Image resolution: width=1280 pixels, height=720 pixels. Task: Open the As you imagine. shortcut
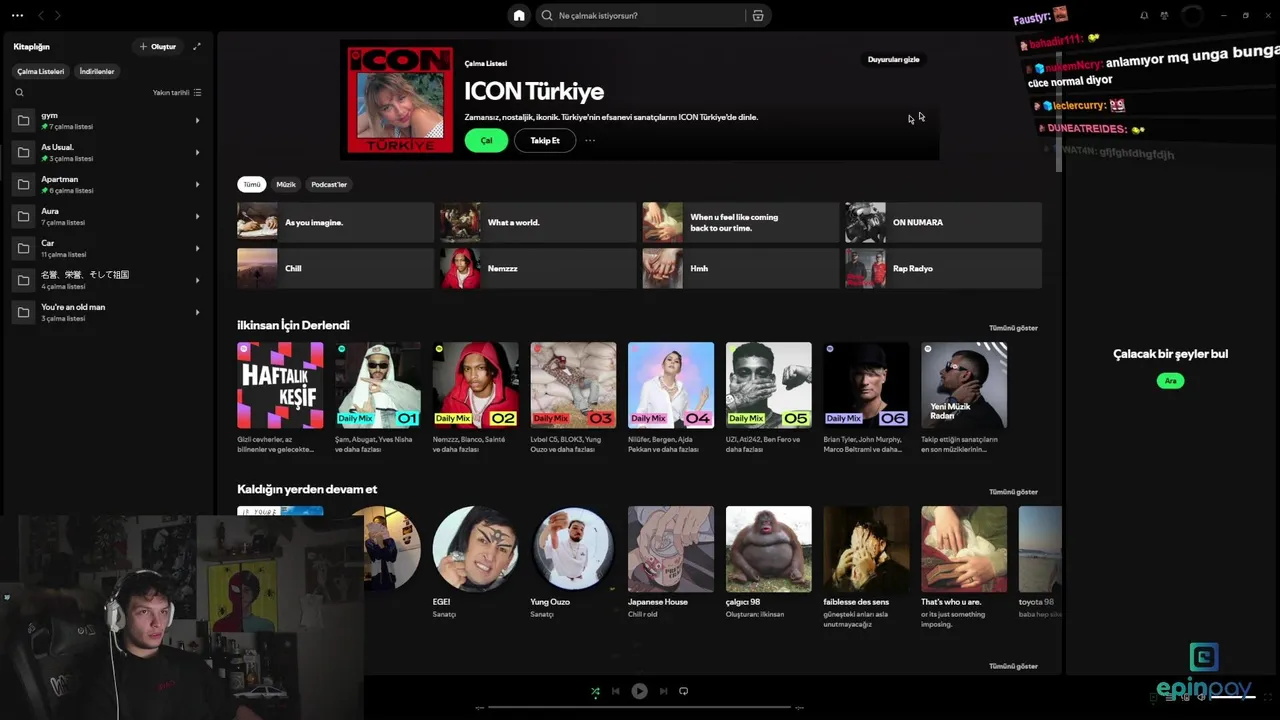point(335,222)
